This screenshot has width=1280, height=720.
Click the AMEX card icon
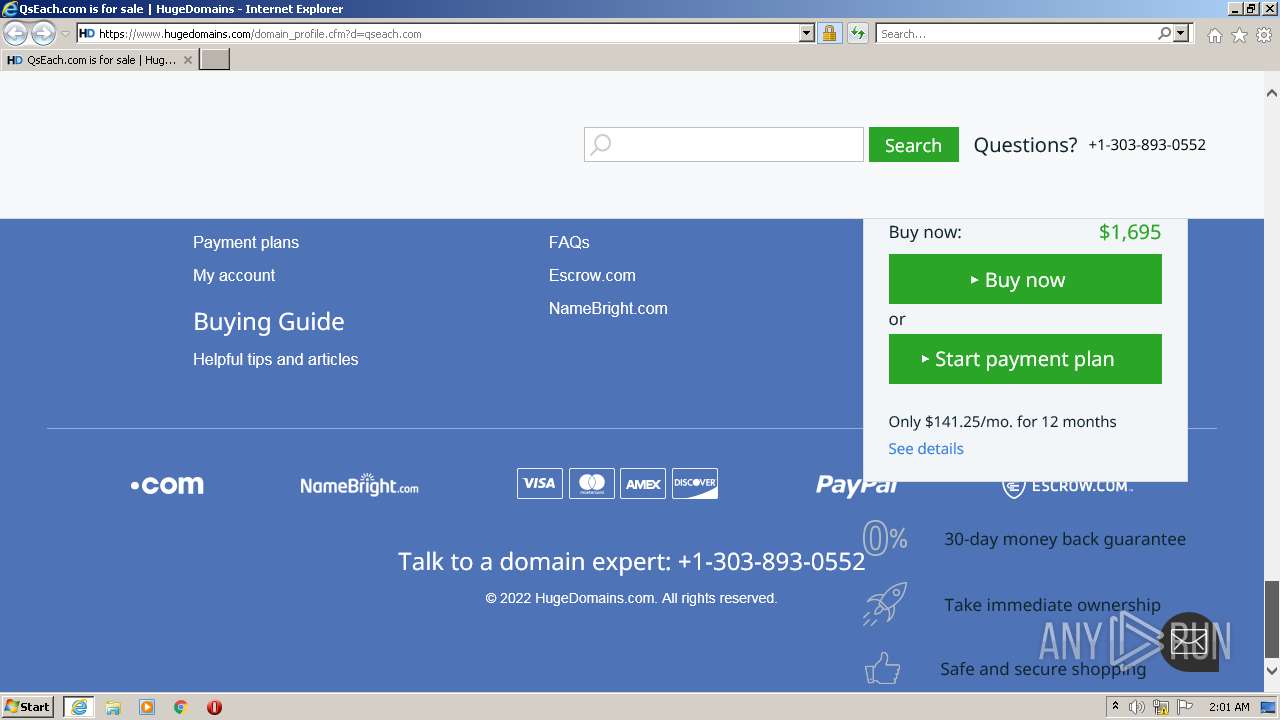[643, 484]
